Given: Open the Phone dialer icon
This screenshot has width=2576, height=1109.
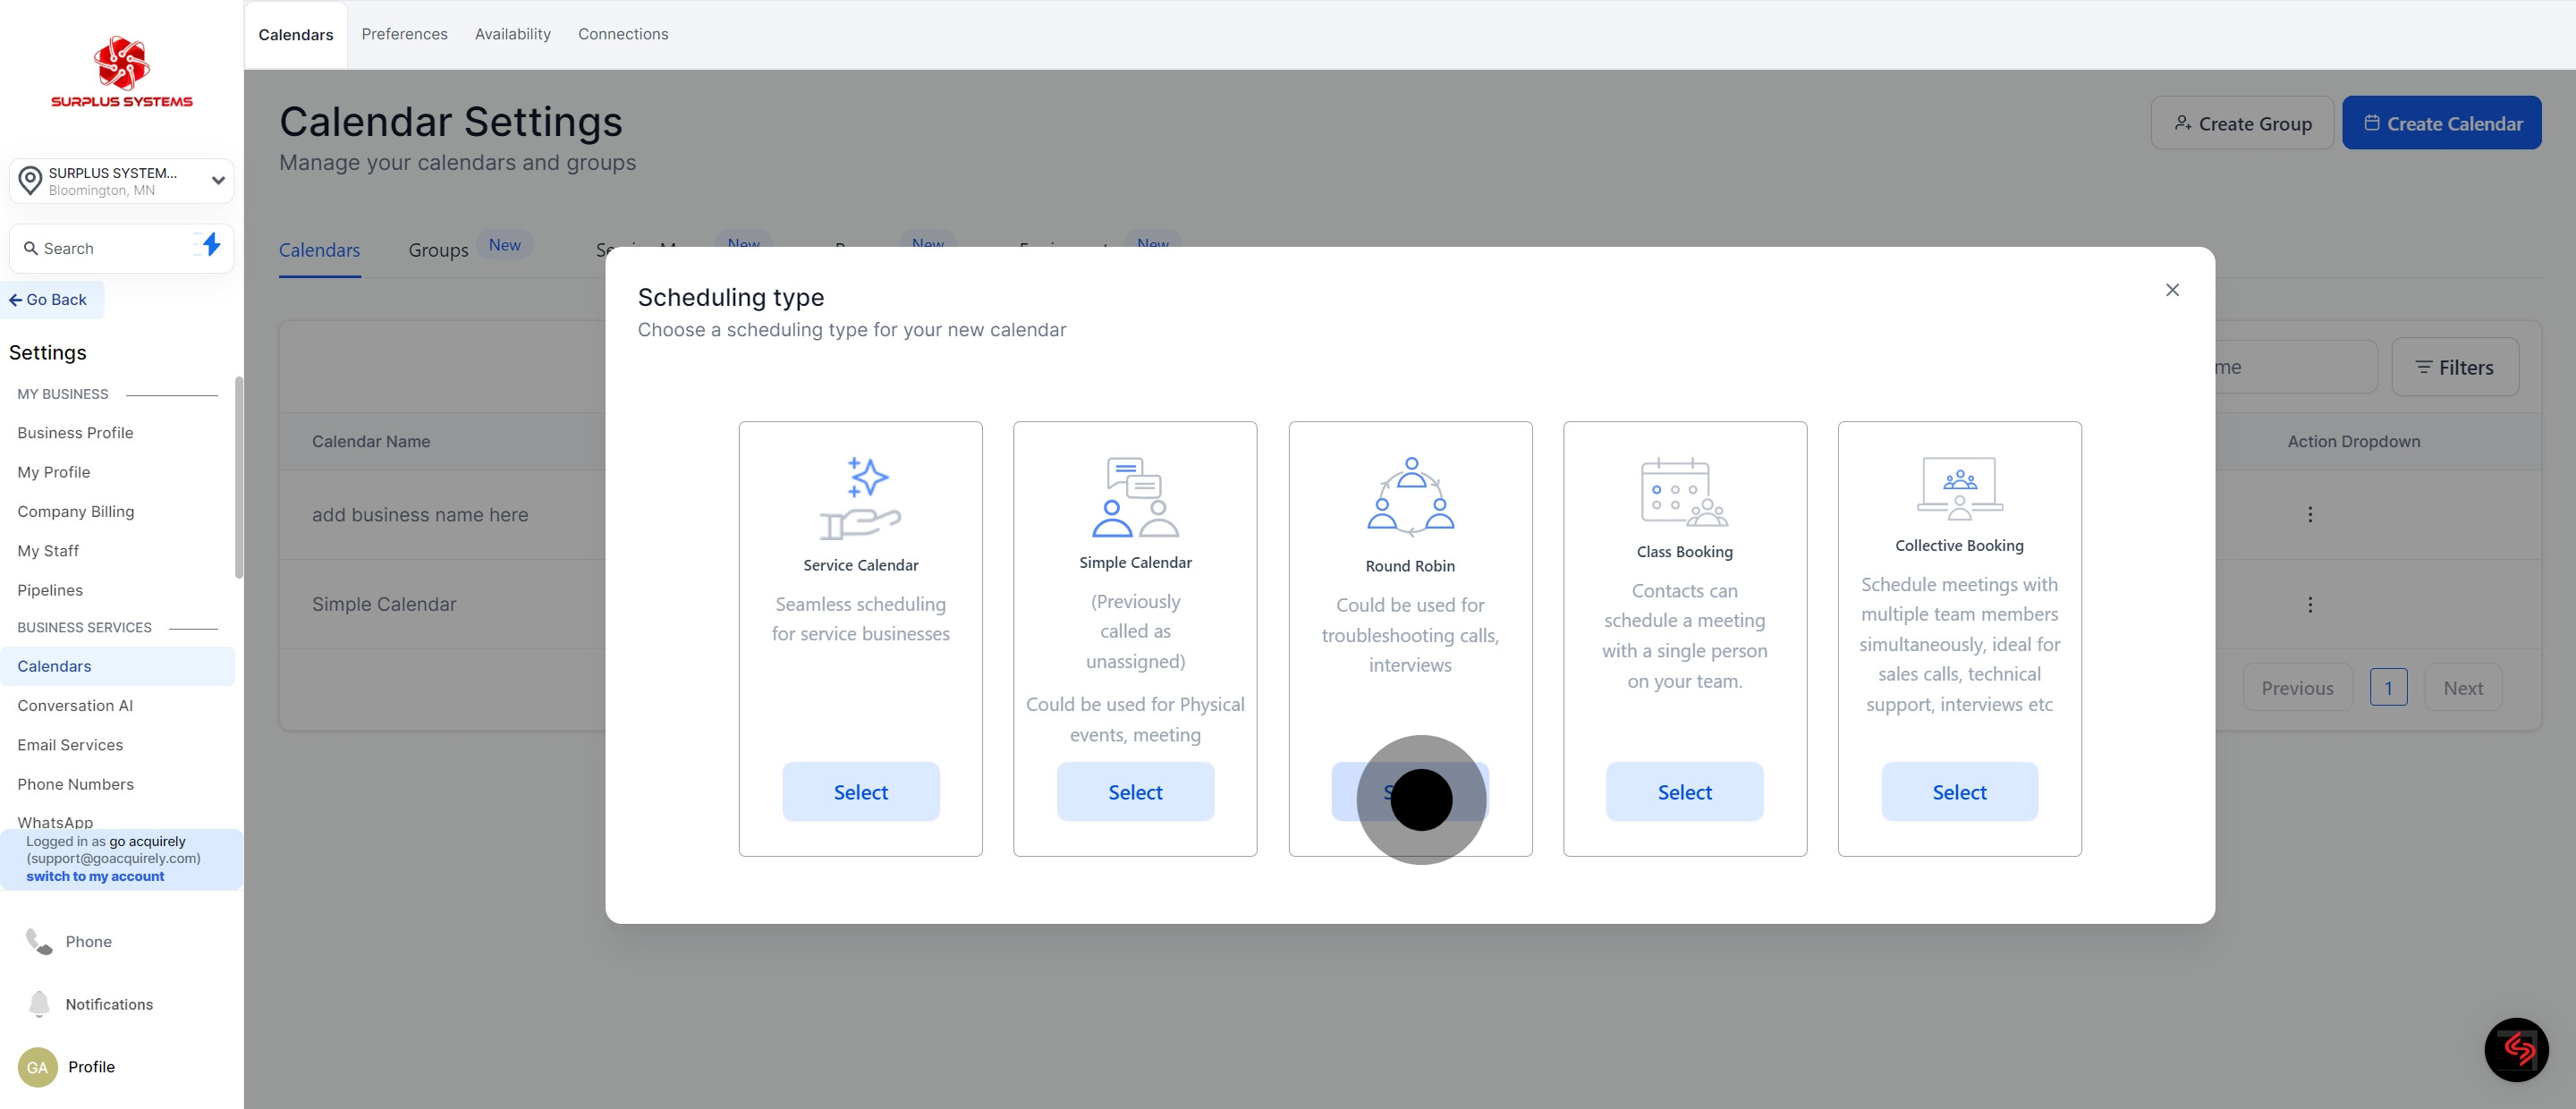Looking at the screenshot, I should point(39,941).
